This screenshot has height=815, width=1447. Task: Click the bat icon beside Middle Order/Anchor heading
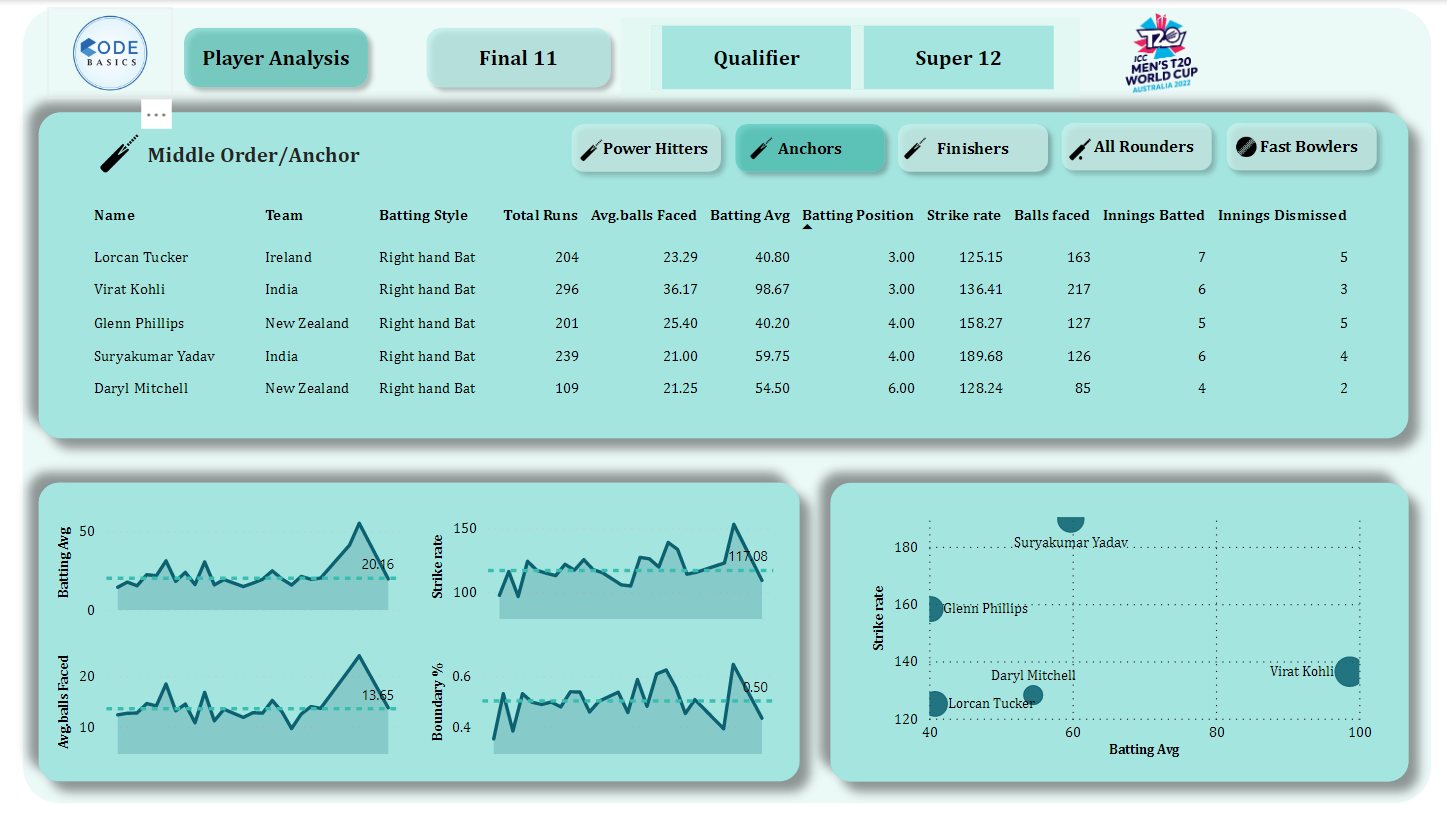[118, 152]
